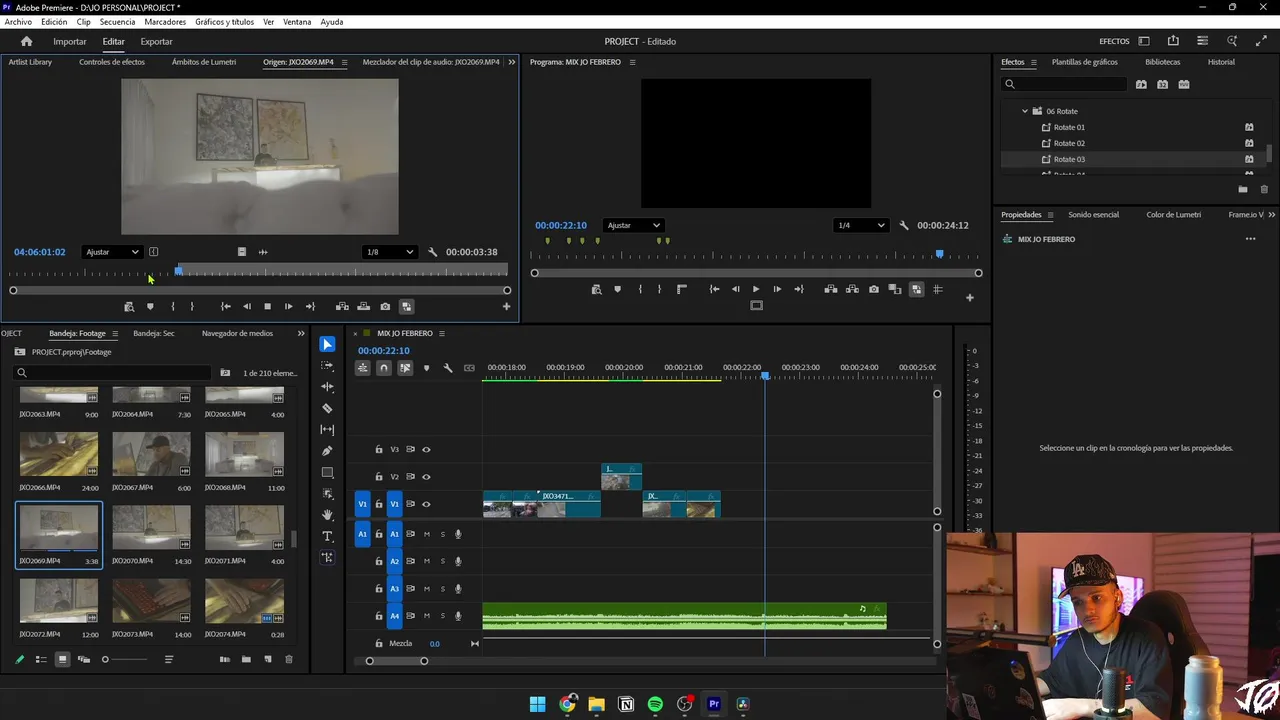The width and height of the screenshot is (1280, 720).
Task: Click Source monitor playhead on scrub bar
Action: 179,271
